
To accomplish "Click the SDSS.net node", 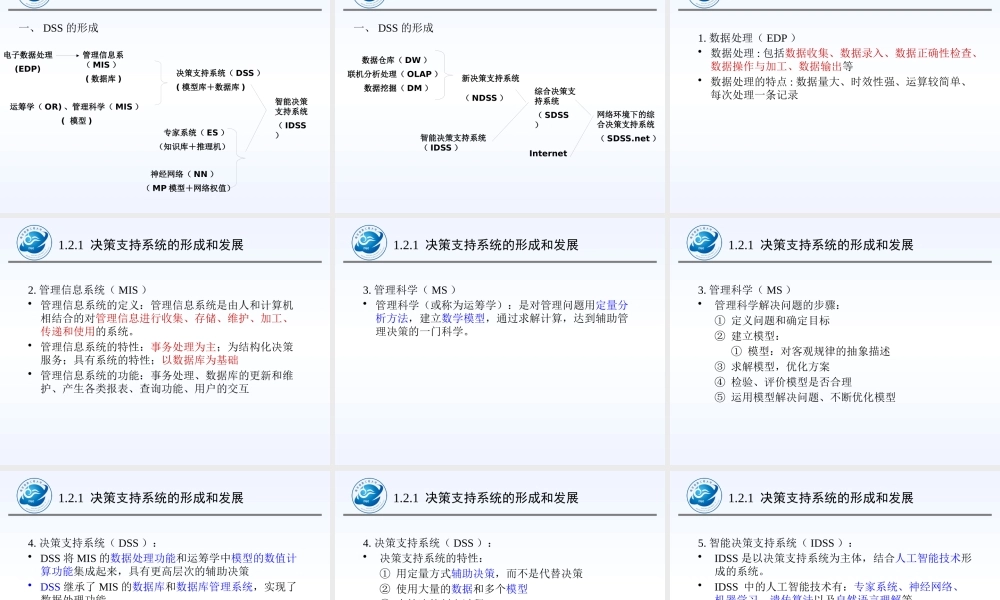I will 626,126.
